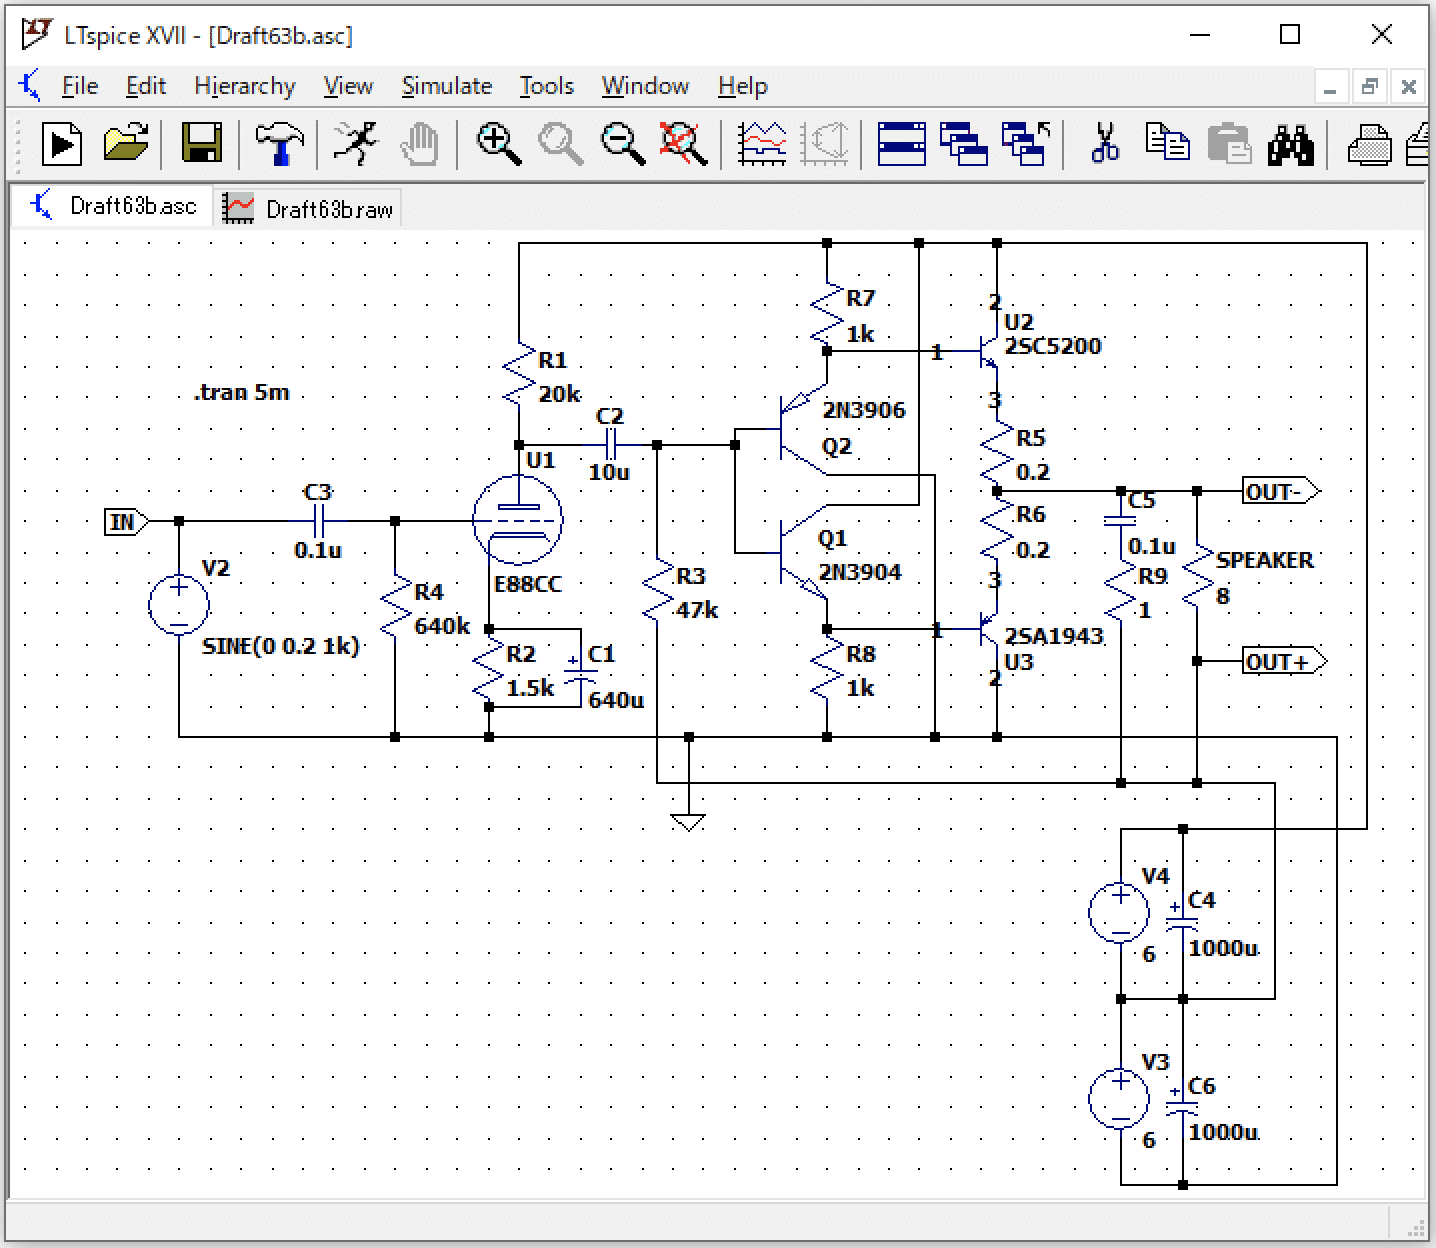Screen dimensions: 1436x1248
Task: Open the Tools menu
Action: tap(547, 86)
